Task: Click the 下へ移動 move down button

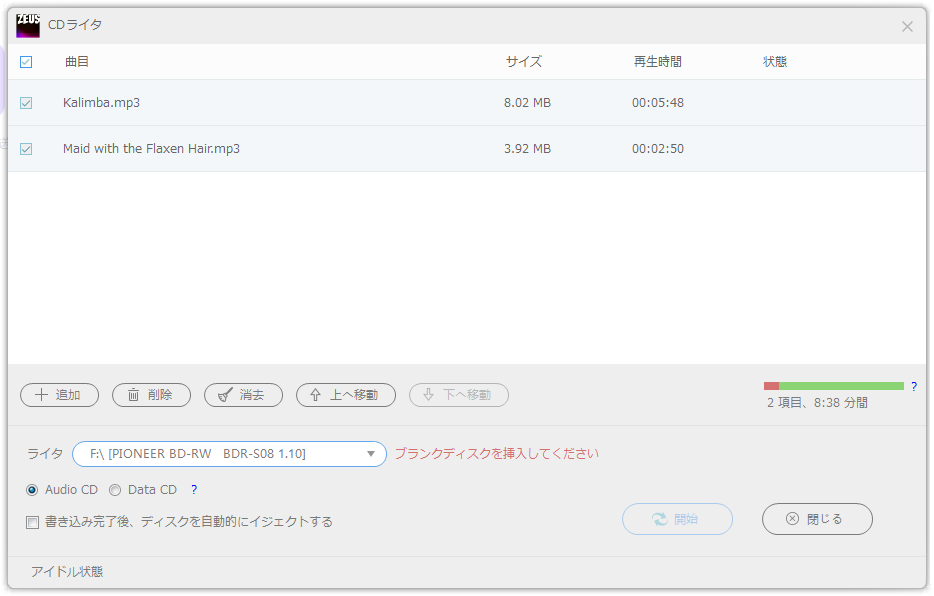Action: [459, 395]
